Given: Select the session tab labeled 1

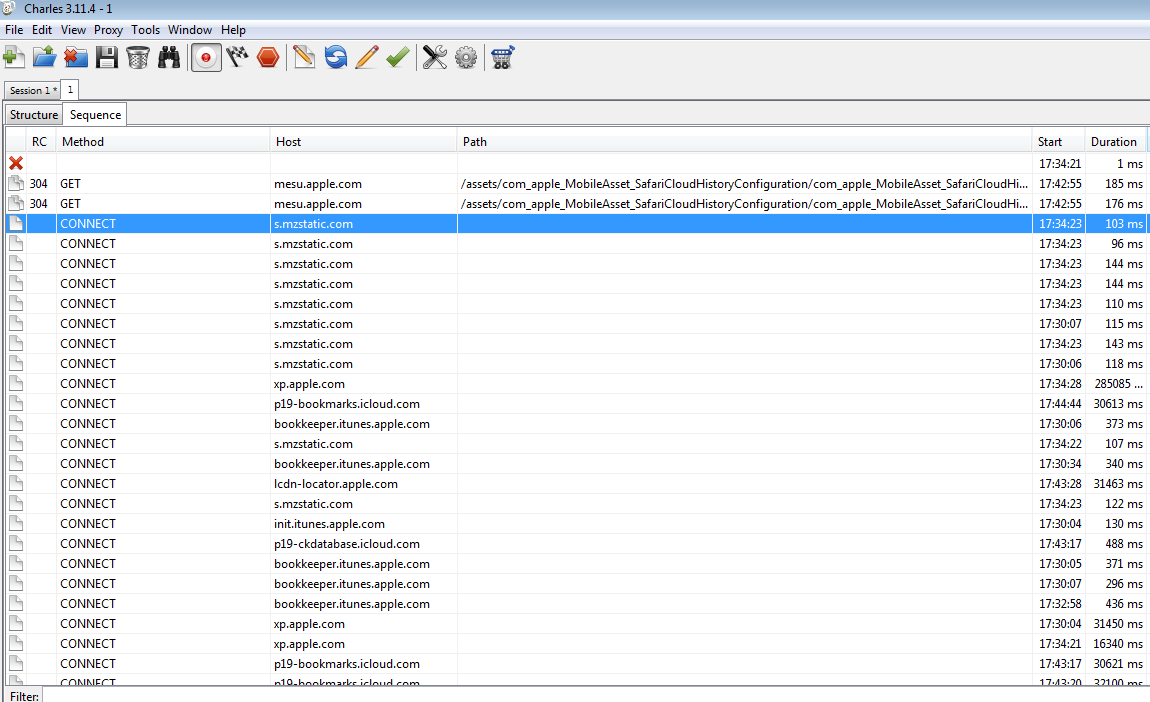Looking at the screenshot, I should tap(70, 89).
